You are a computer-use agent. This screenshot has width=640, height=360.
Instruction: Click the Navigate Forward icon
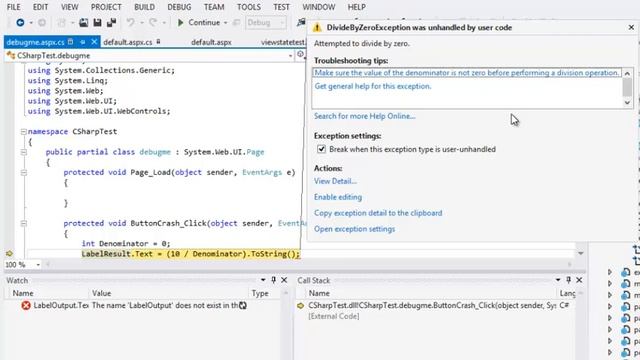pos(42,23)
